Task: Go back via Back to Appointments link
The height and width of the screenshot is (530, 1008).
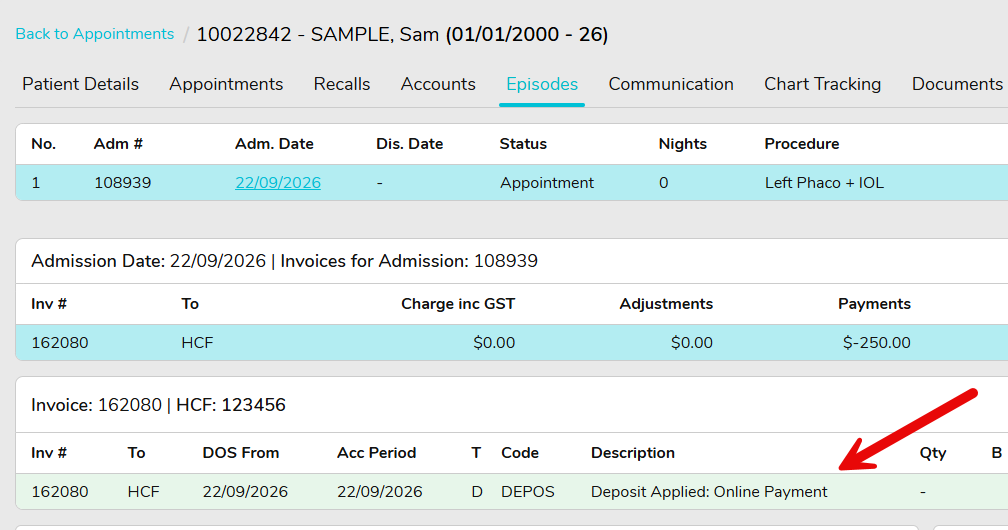Action: pyautogui.click(x=94, y=34)
